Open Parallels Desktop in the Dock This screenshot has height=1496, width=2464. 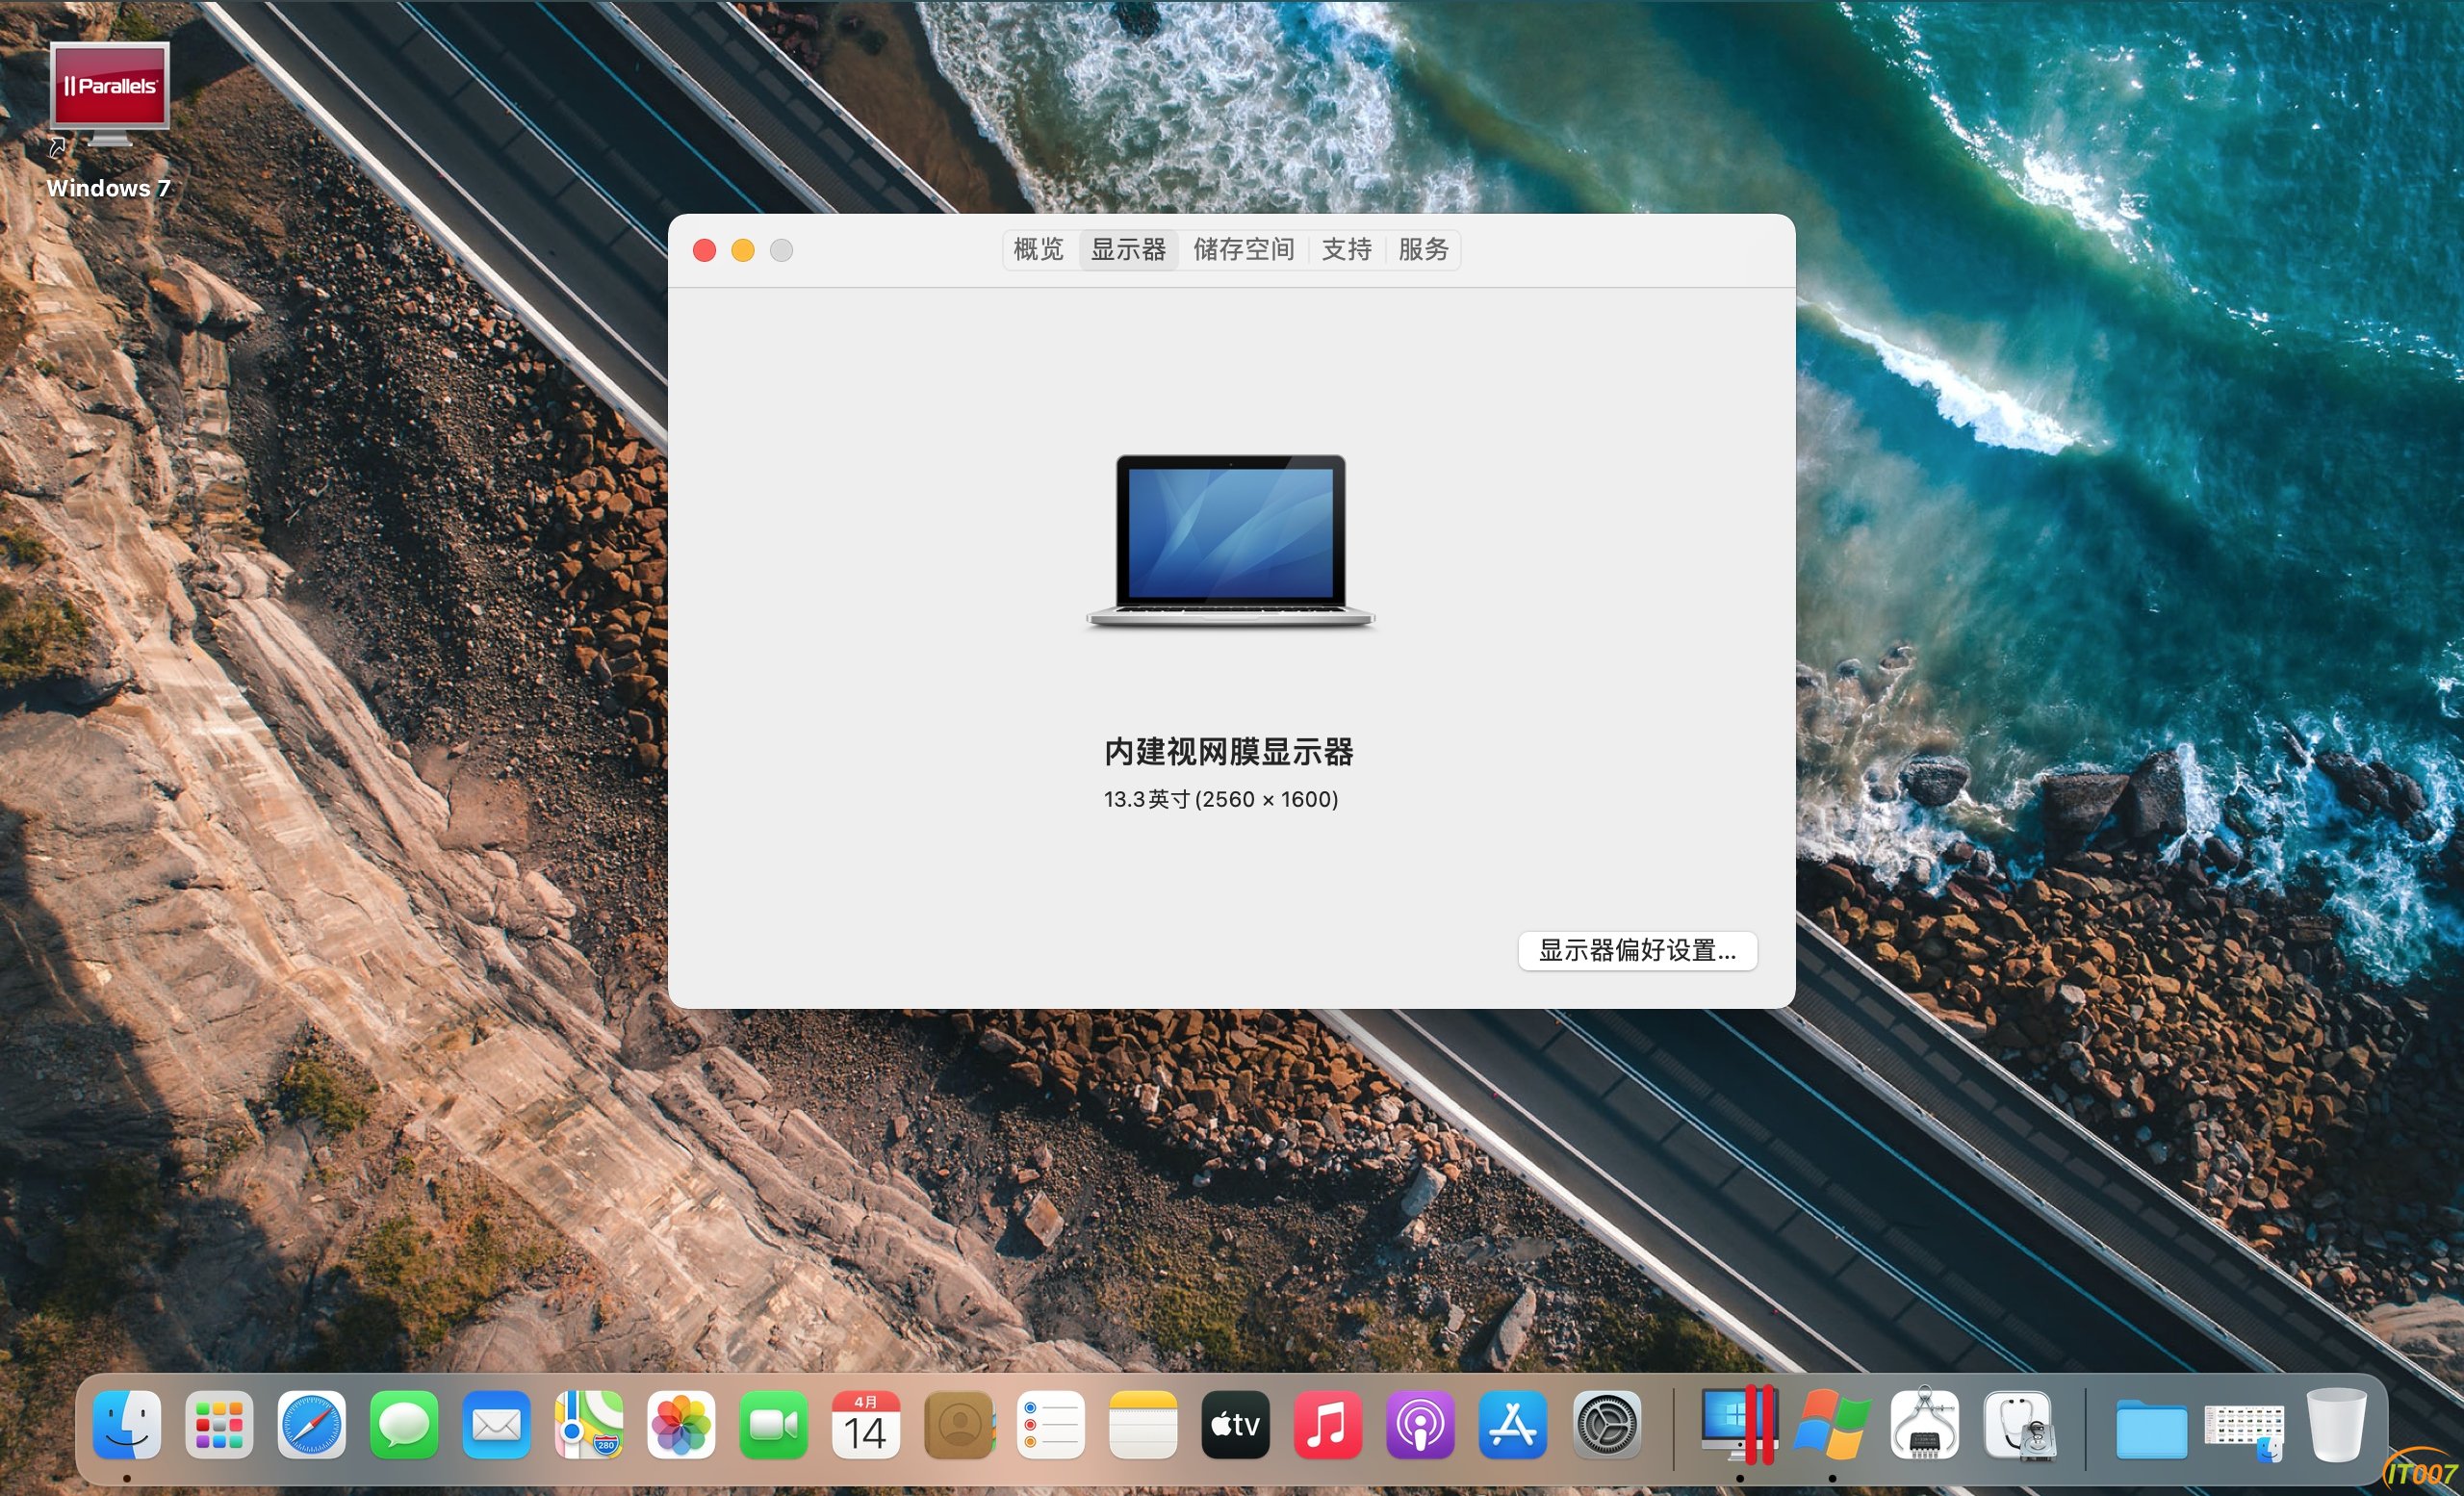(1739, 1424)
